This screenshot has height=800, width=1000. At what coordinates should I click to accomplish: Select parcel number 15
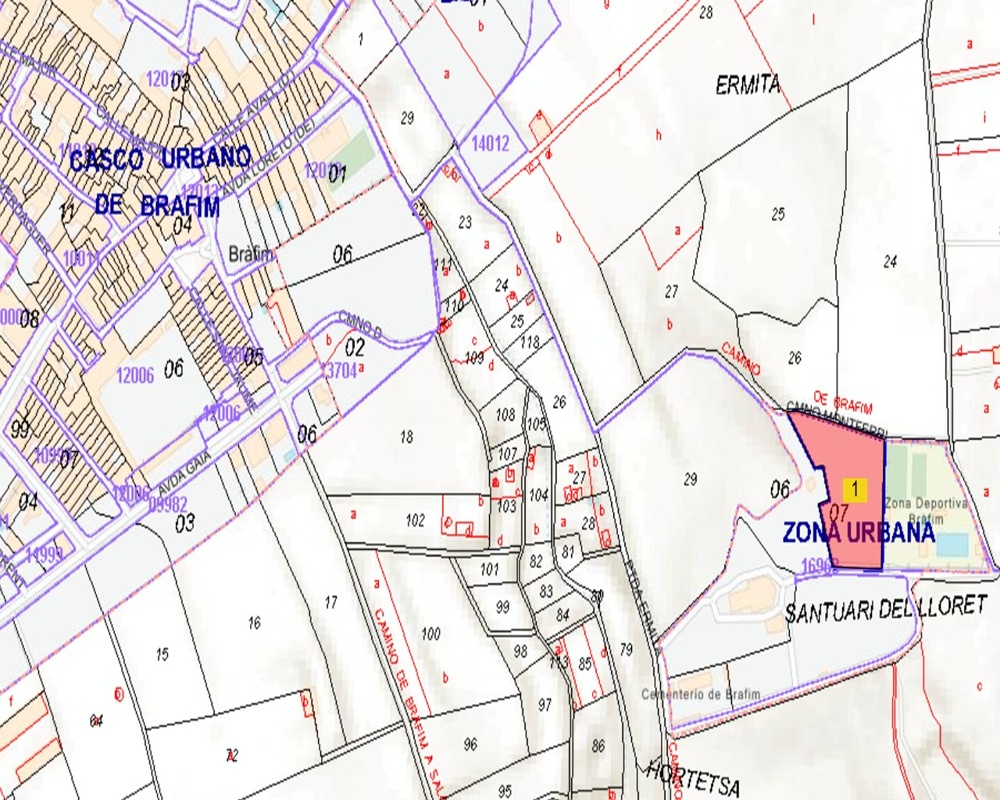162,654
